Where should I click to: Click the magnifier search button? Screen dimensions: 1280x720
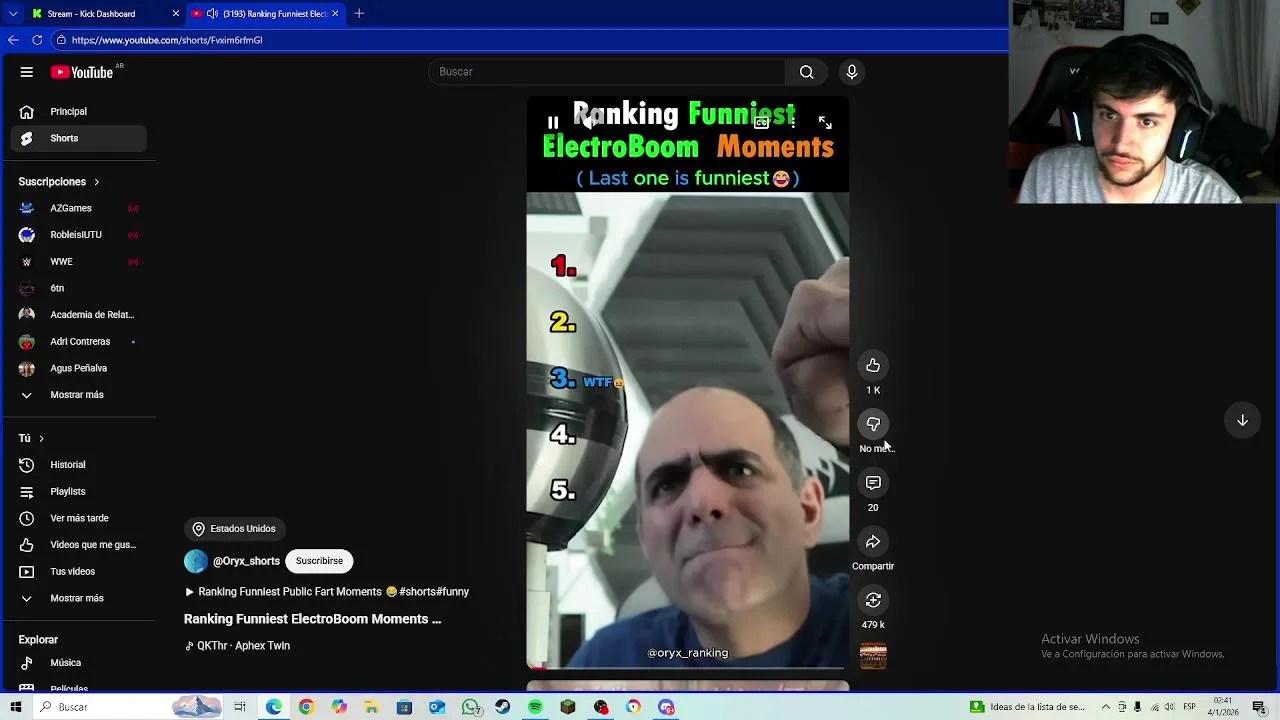[806, 72]
